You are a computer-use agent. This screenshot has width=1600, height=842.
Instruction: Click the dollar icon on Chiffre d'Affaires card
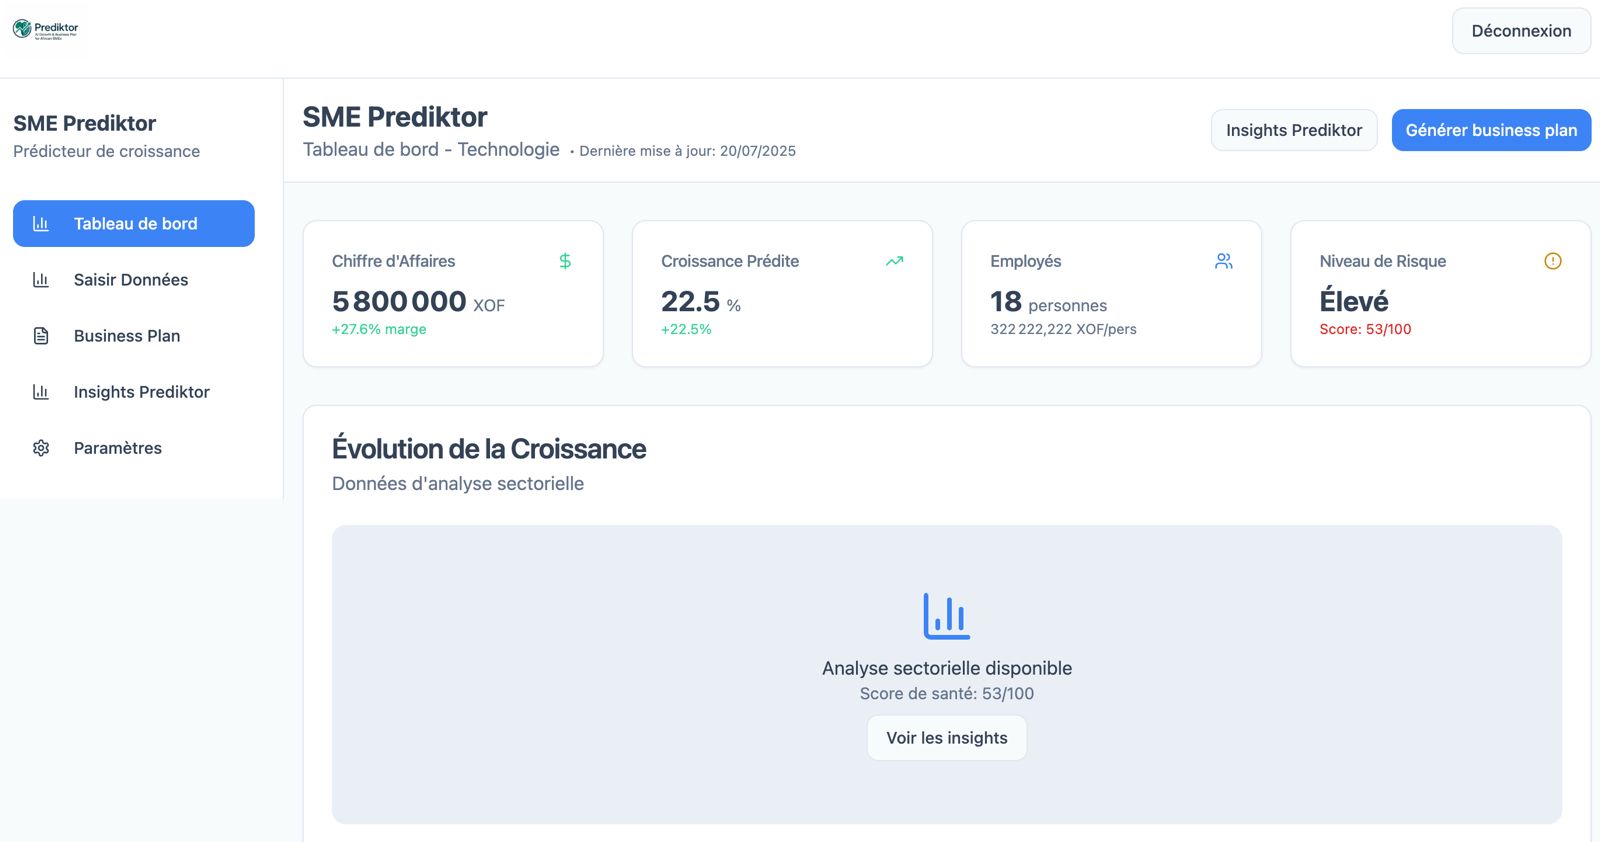coord(565,261)
